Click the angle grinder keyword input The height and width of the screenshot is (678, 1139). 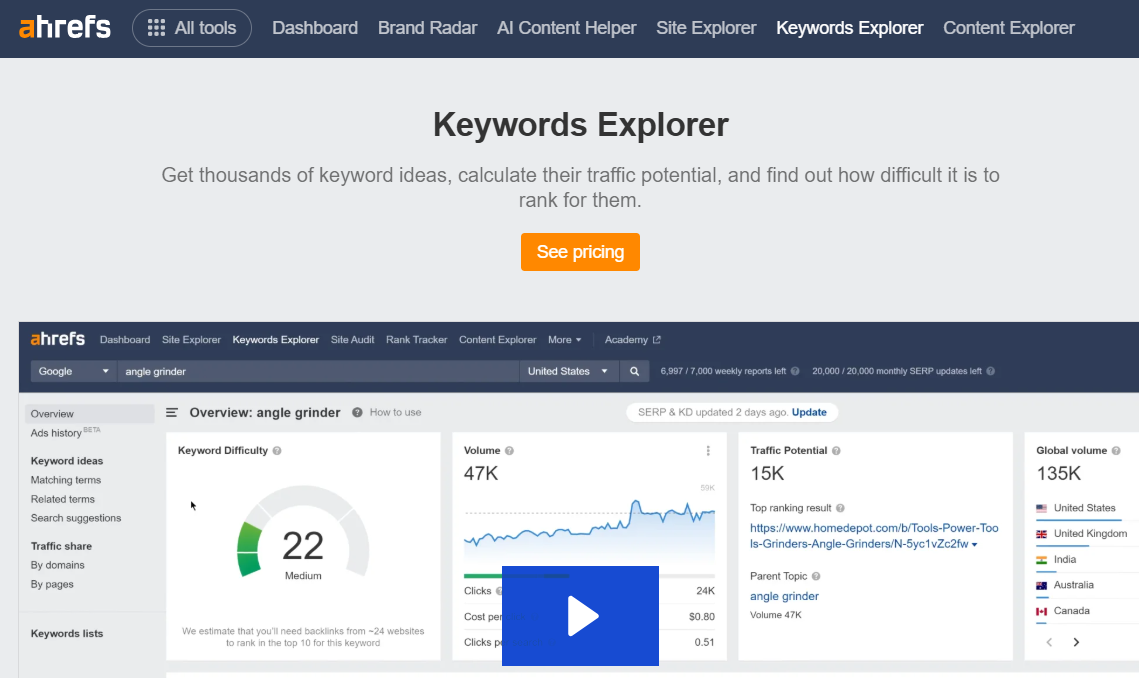318,371
